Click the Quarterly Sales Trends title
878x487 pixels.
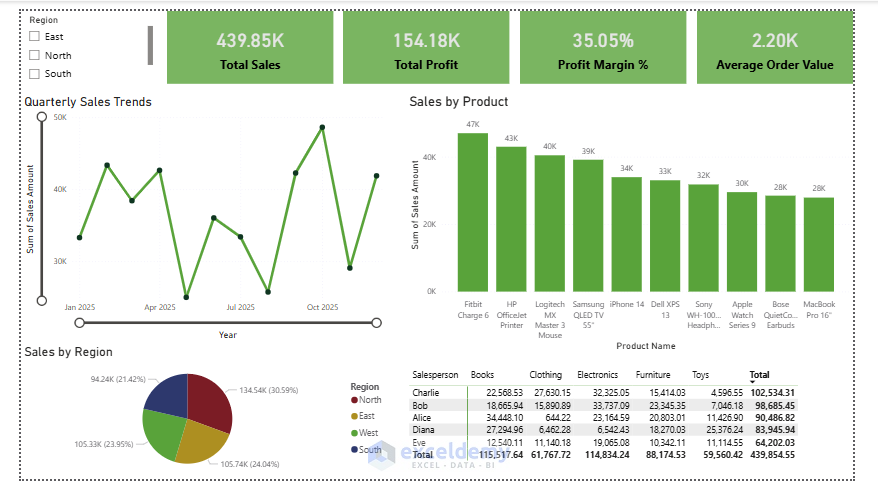[x=88, y=102]
